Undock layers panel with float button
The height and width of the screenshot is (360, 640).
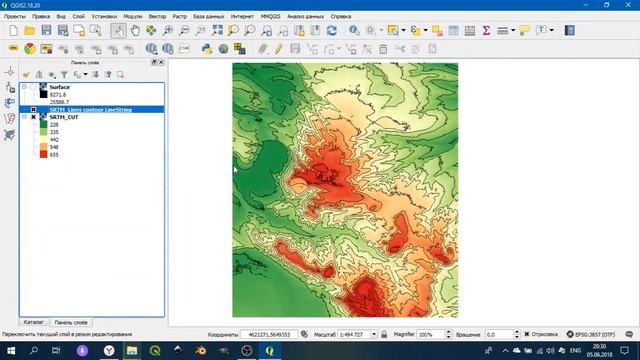(154, 62)
